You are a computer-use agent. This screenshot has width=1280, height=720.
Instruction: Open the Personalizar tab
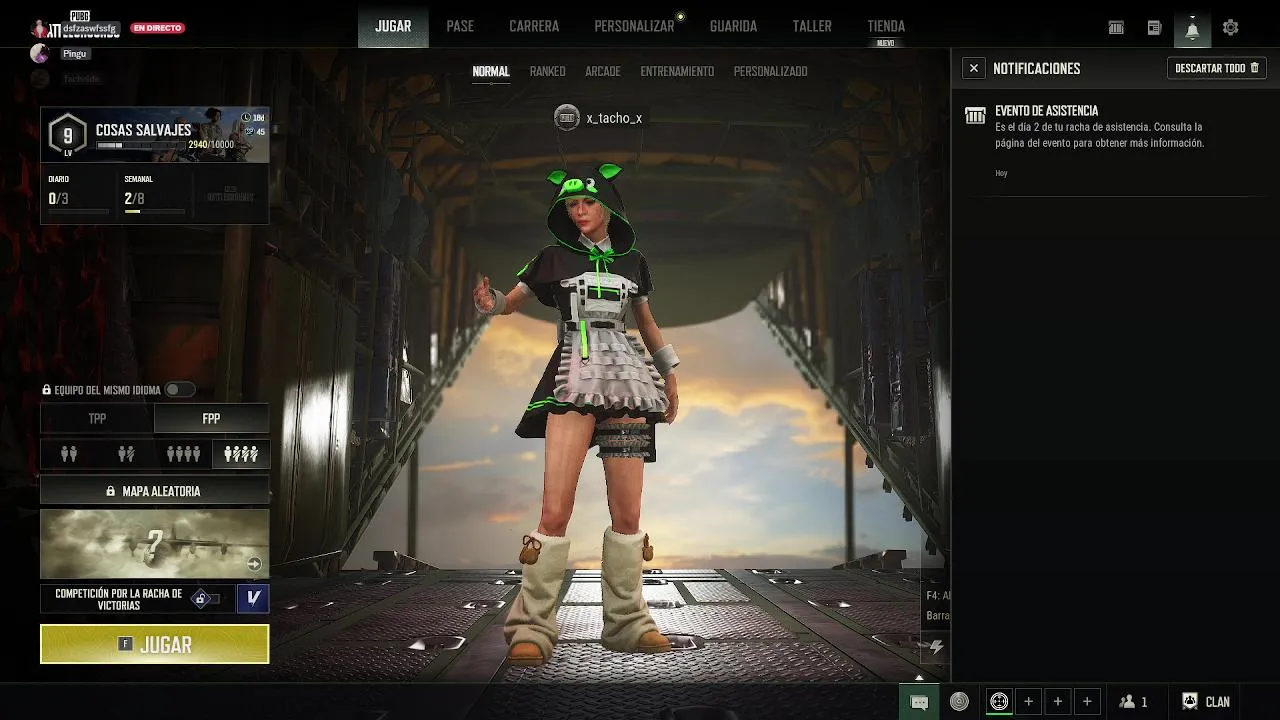pos(634,26)
